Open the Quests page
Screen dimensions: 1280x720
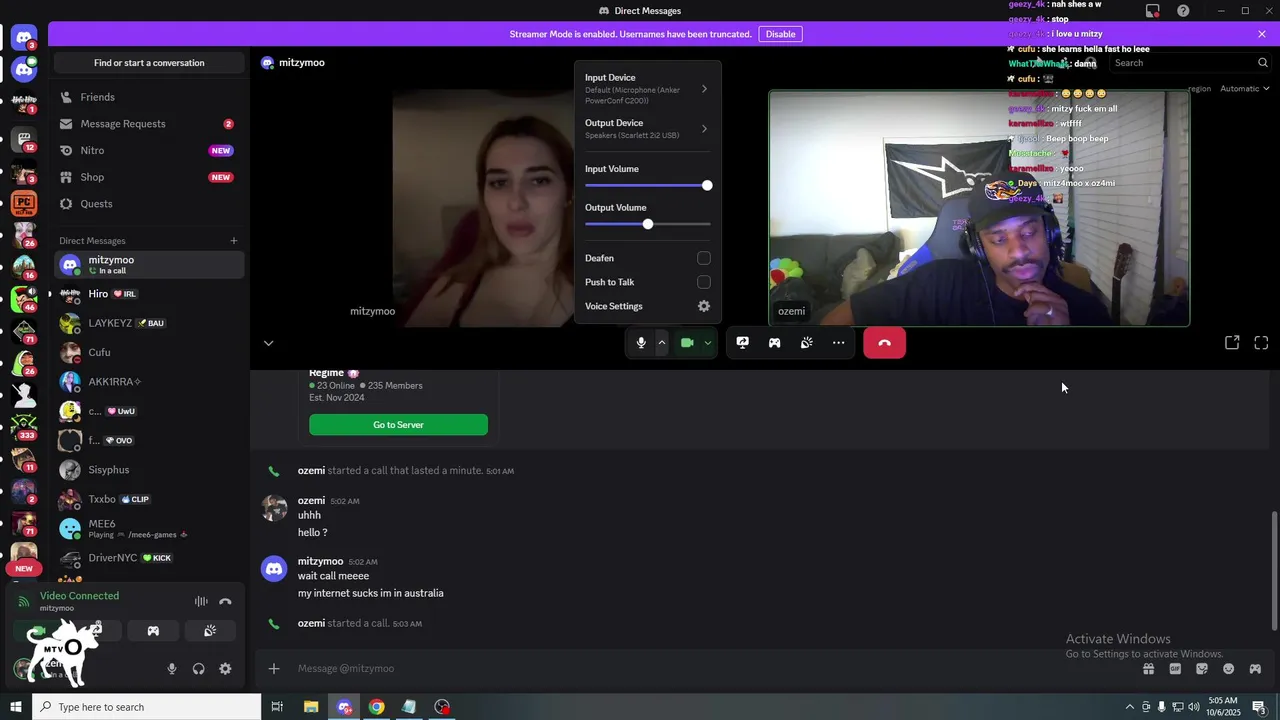[149, 204]
